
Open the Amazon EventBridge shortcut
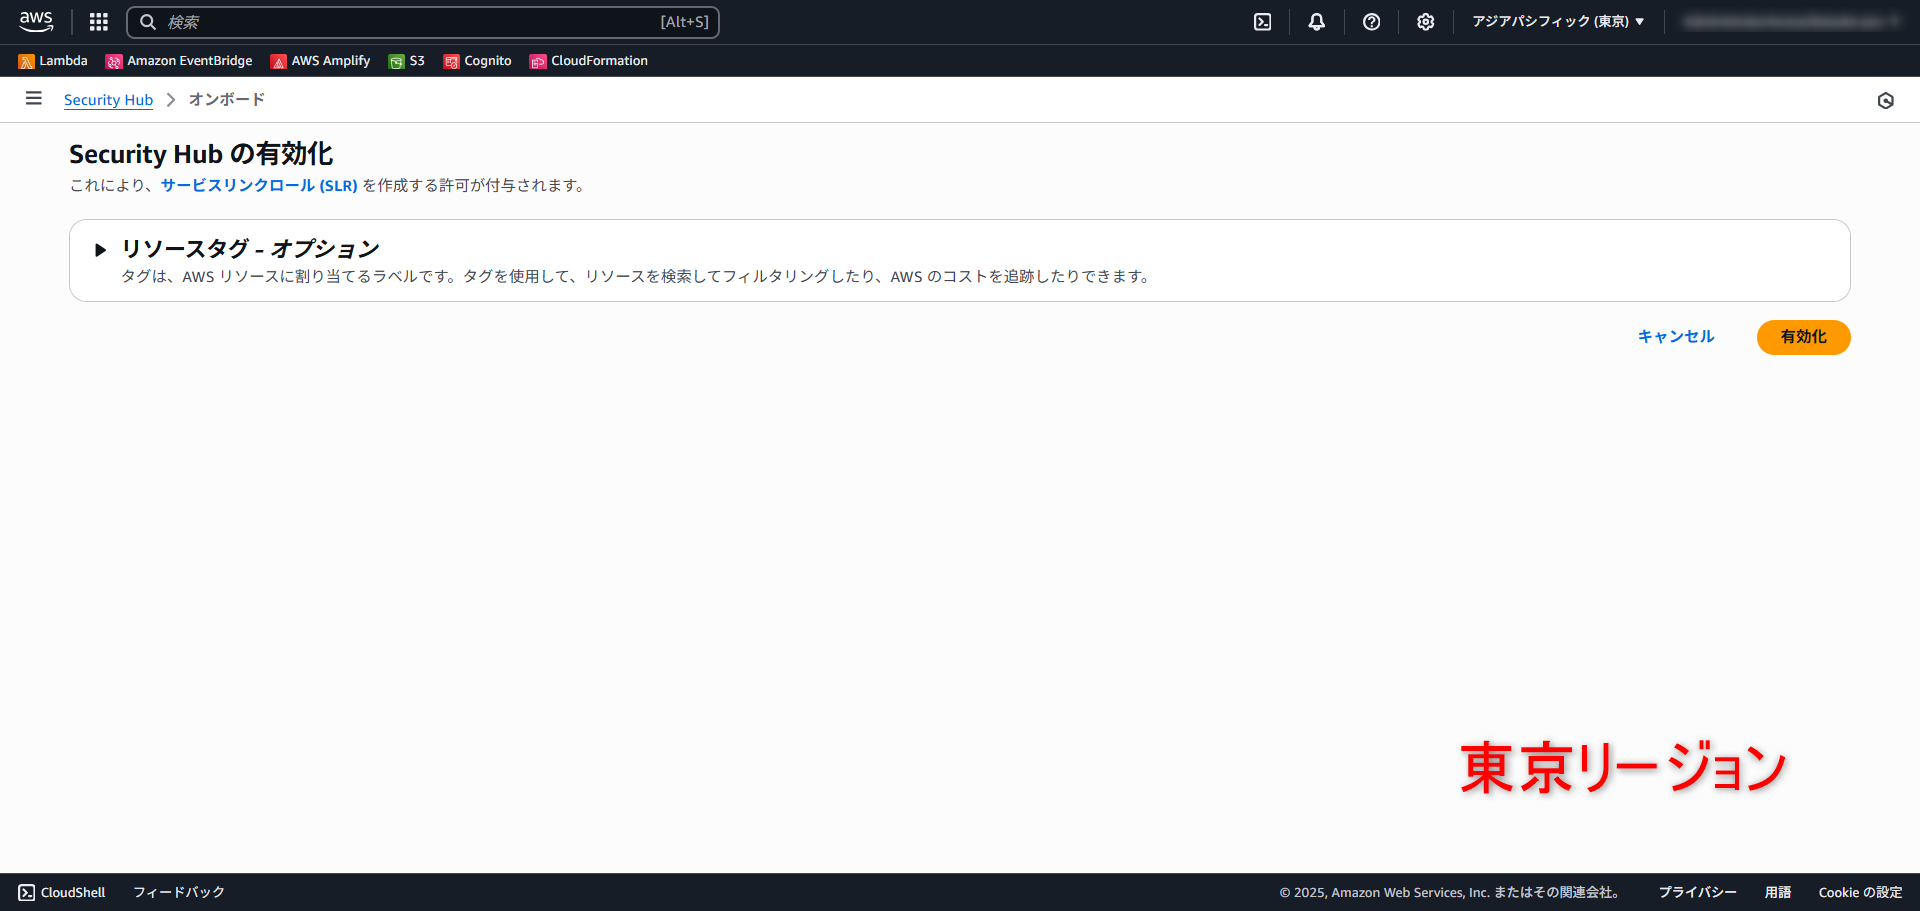click(x=178, y=60)
